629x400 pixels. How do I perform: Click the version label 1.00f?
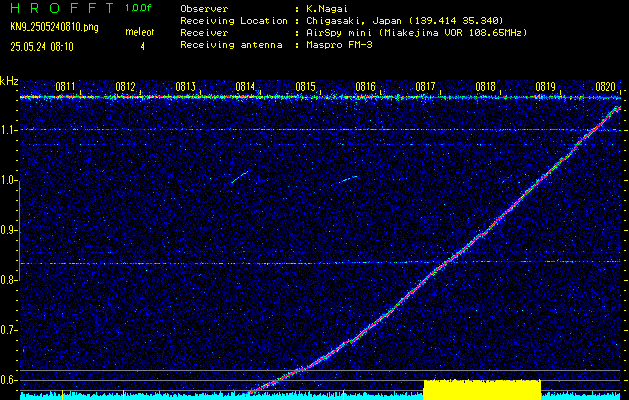click(138, 8)
